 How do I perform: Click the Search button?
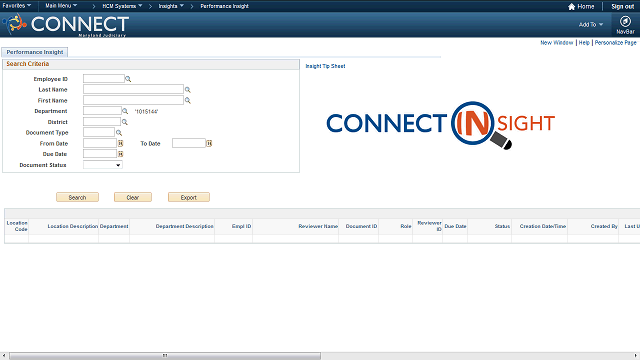pyautogui.click(x=77, y=197)
